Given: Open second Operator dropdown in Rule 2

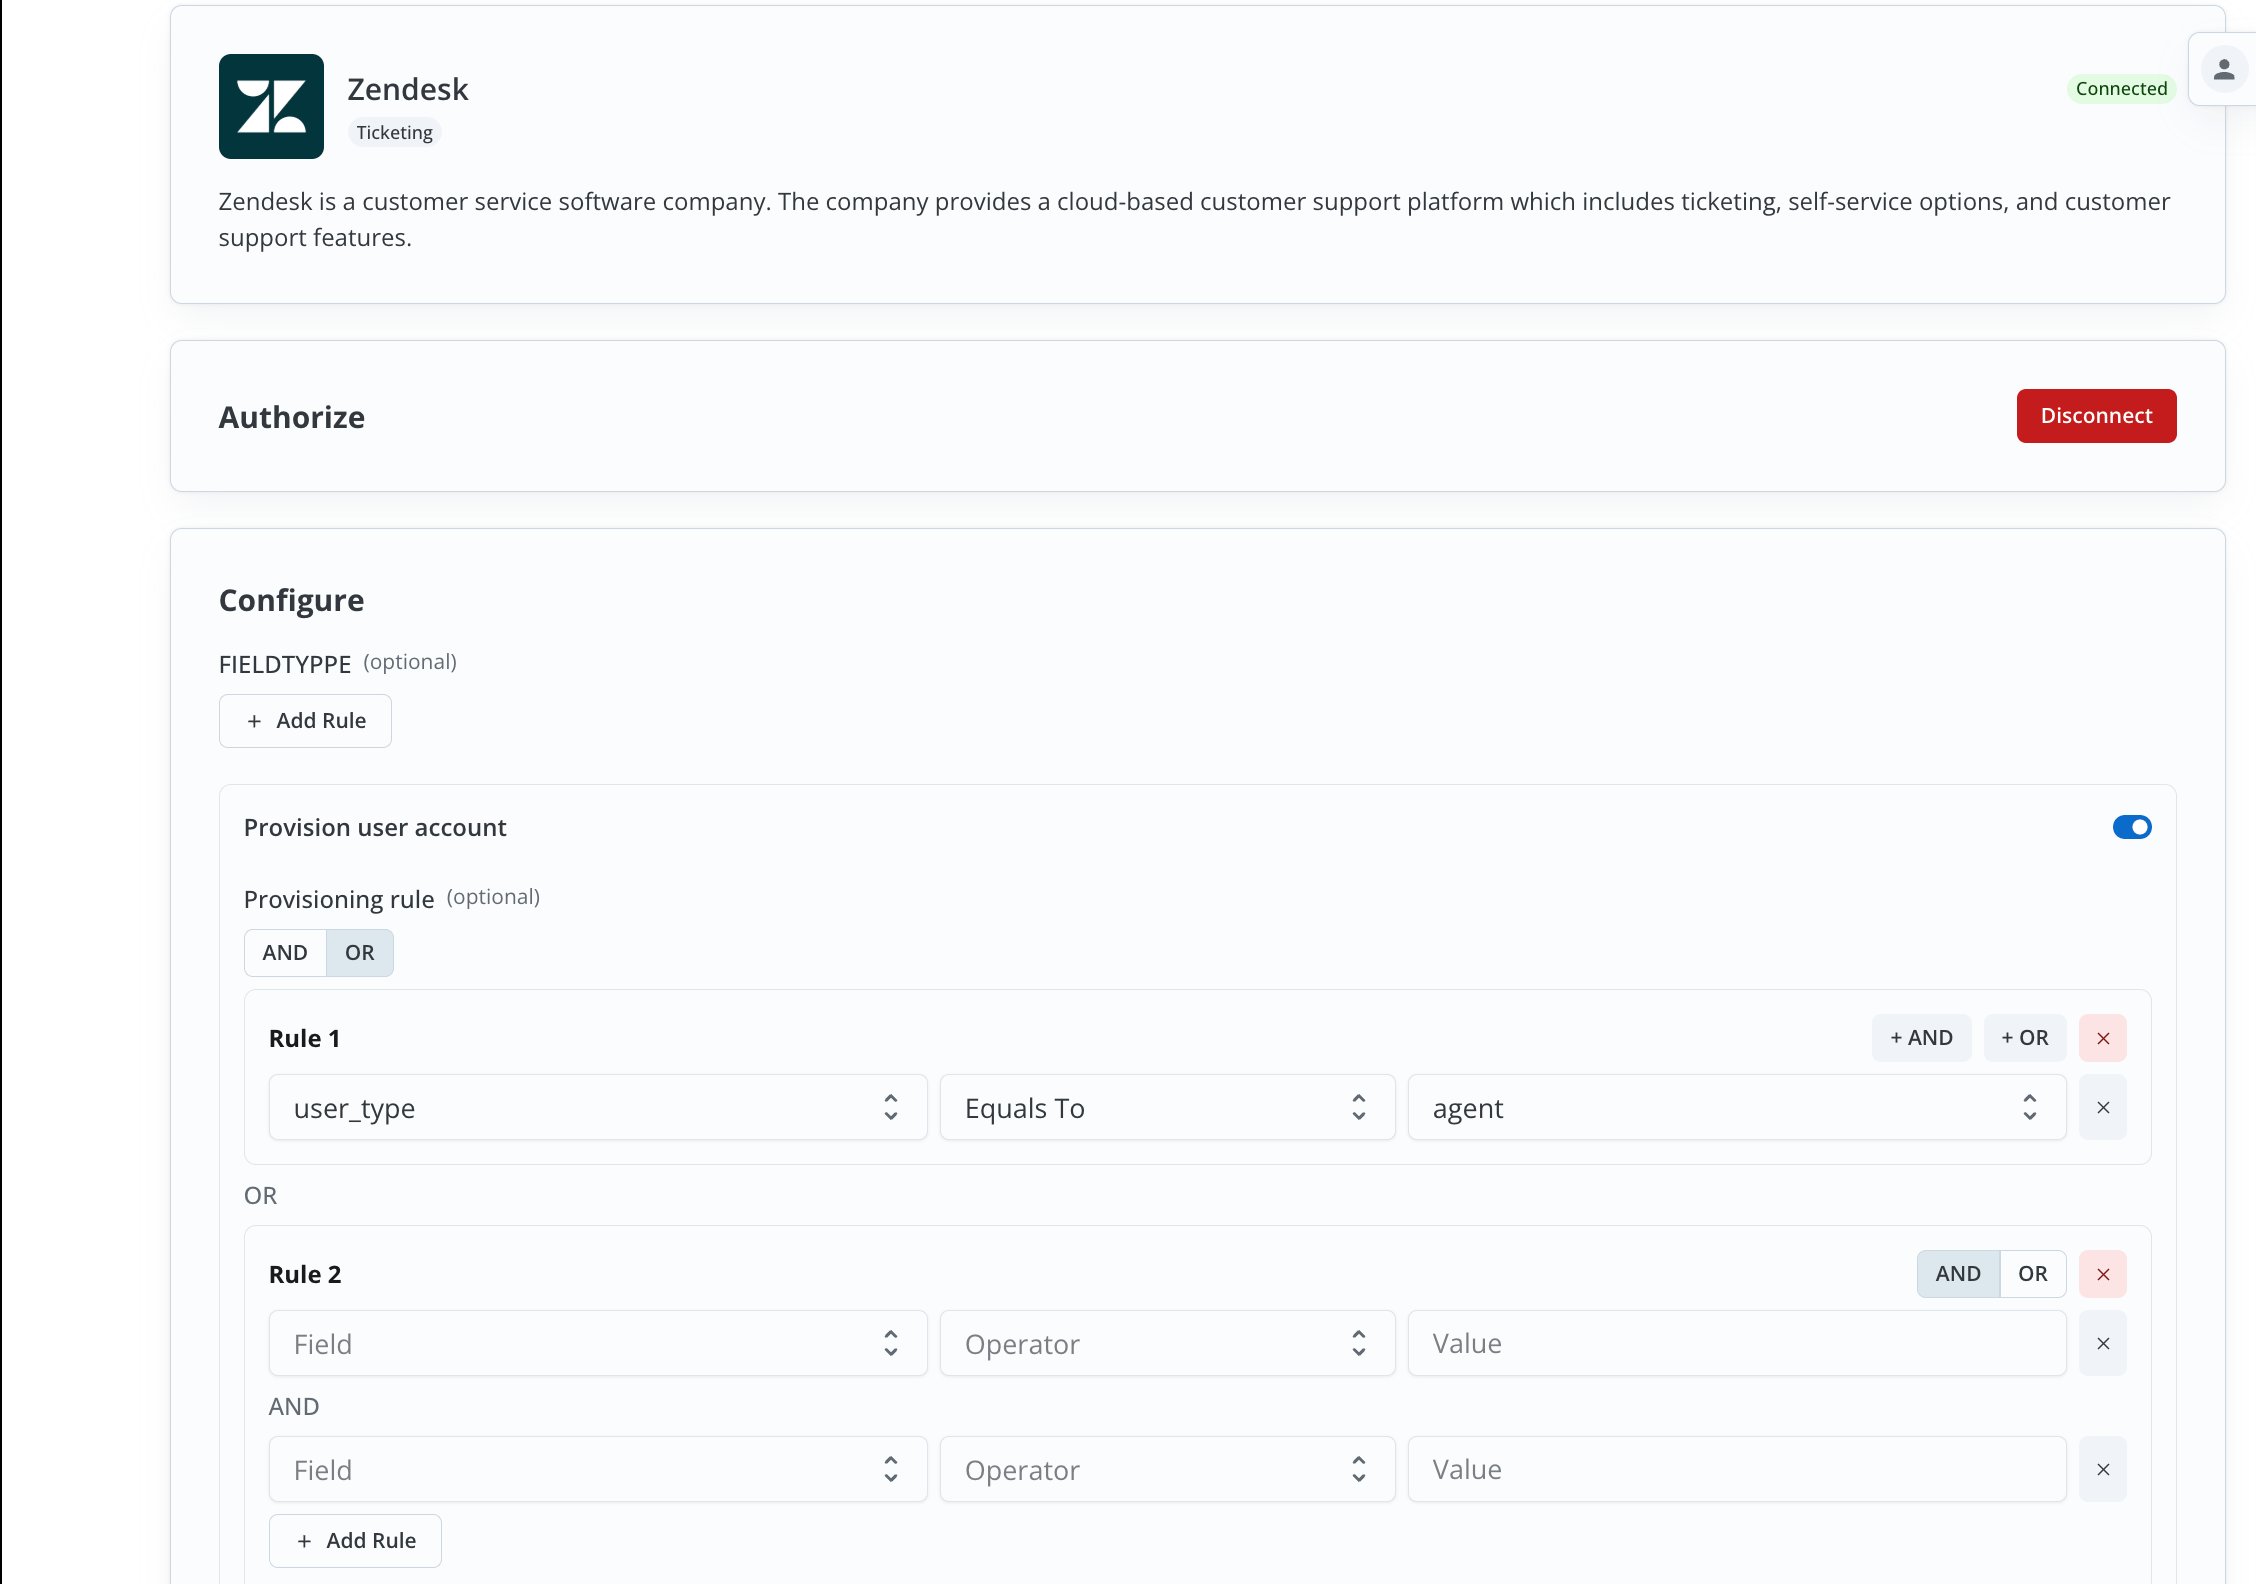Looking at the screenshot, I should (x=1167, y=1469).
